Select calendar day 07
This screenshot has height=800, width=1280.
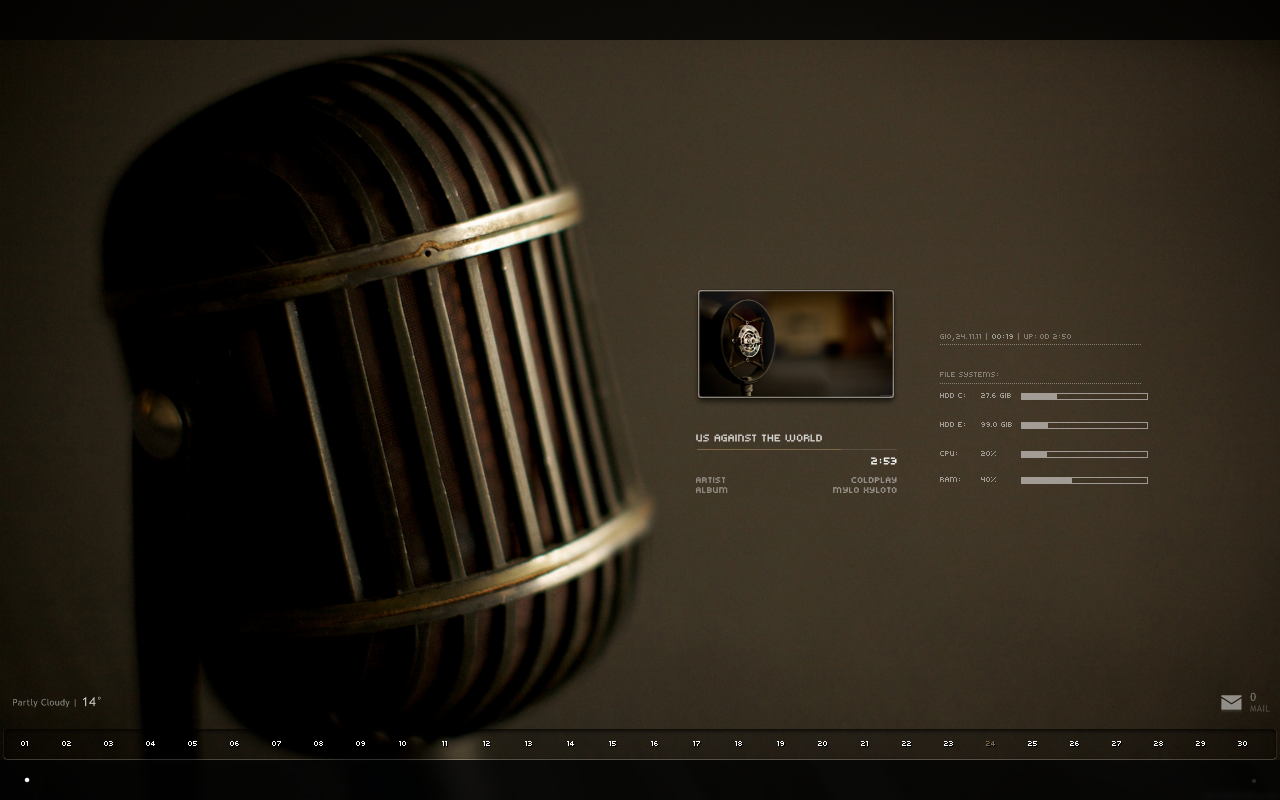pyautogui.click(x=276, y=743)
